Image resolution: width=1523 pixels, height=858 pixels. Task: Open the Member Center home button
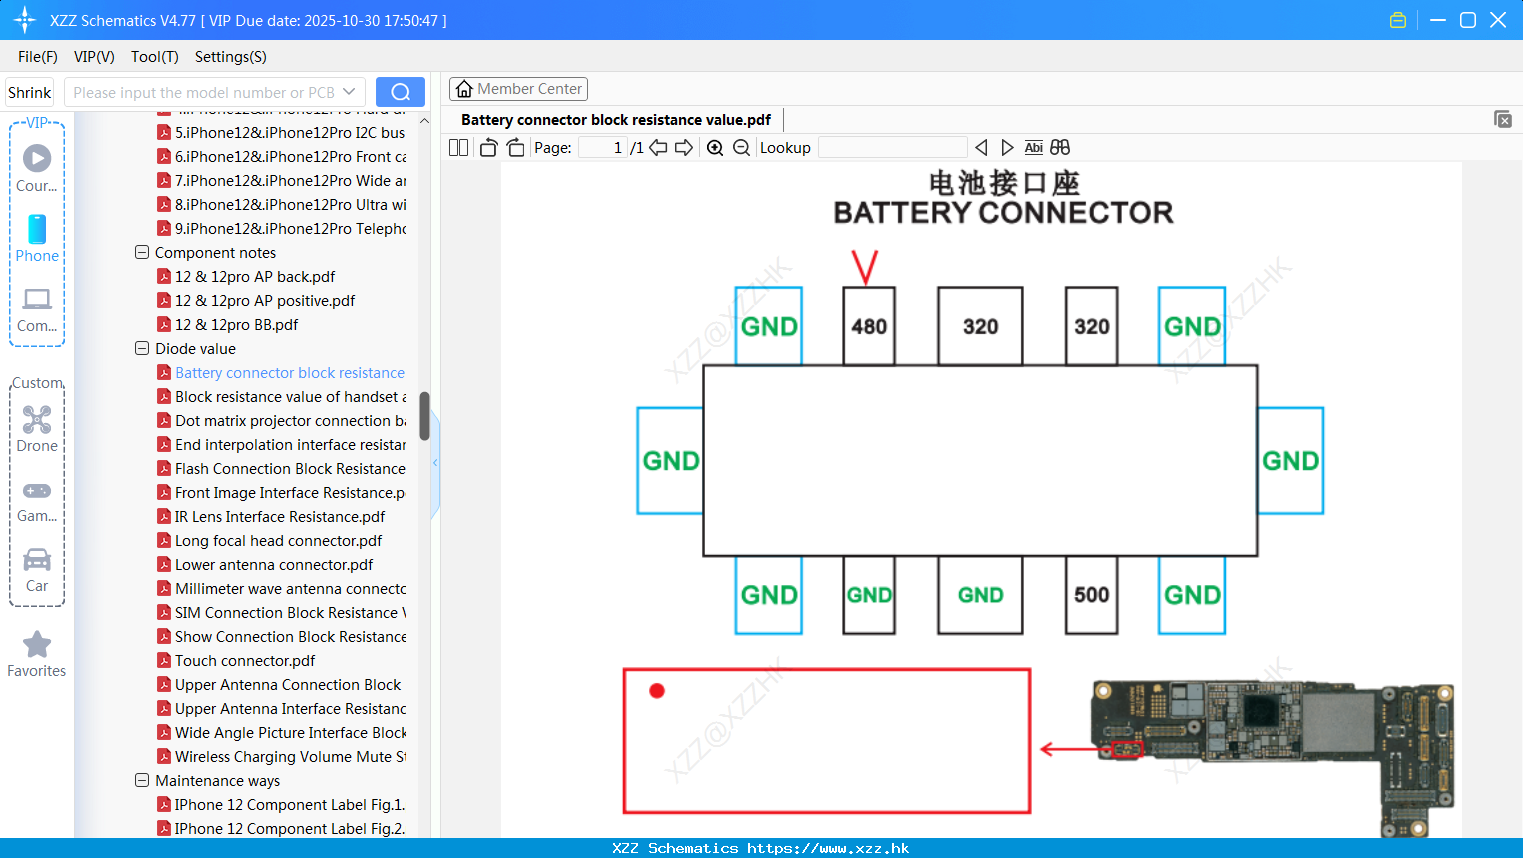tap(518, 89)
